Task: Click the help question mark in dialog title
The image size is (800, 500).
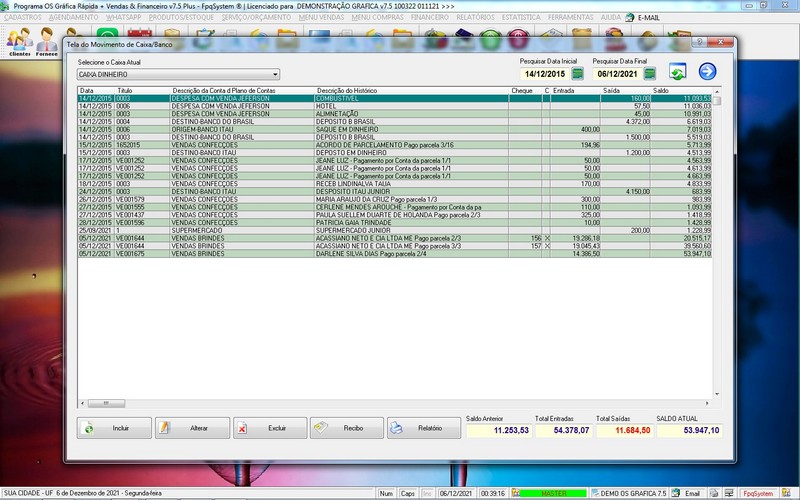Action: (x=699, y=42)
